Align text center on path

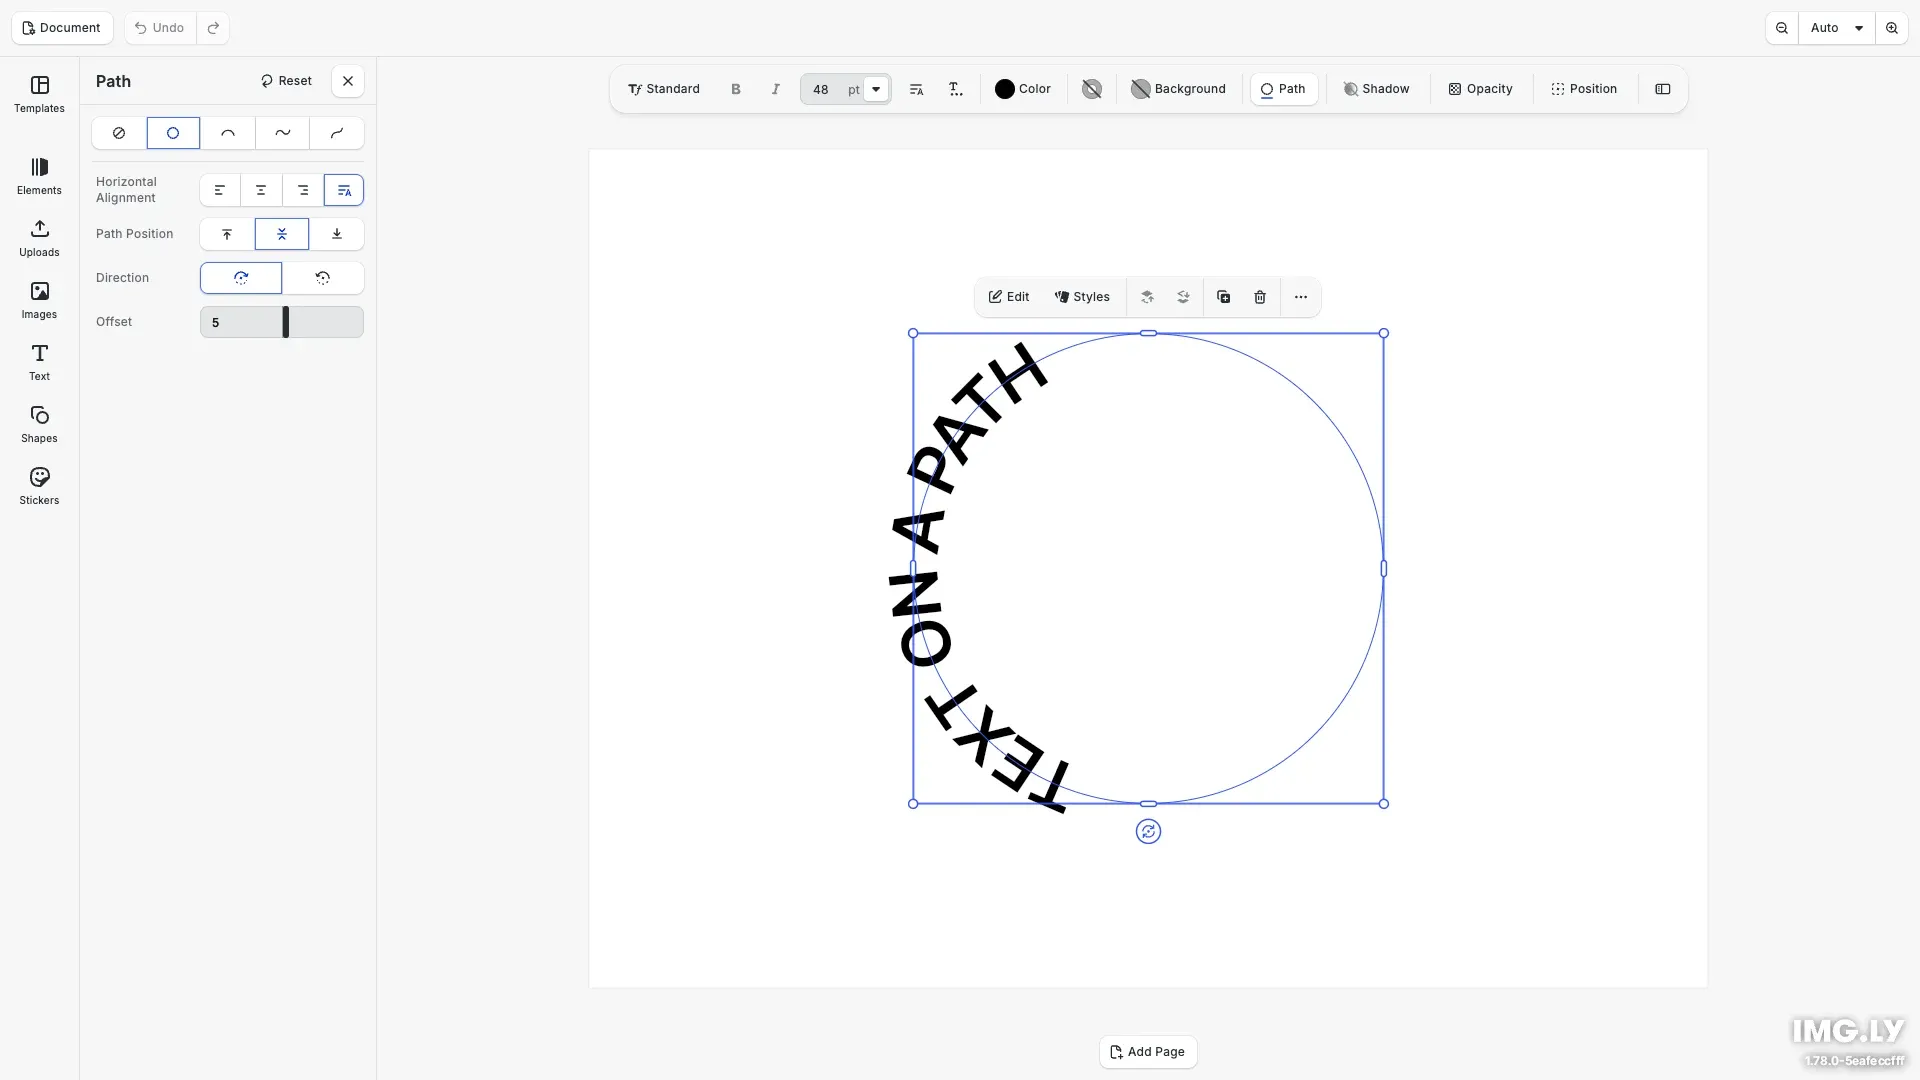(261, 190)
